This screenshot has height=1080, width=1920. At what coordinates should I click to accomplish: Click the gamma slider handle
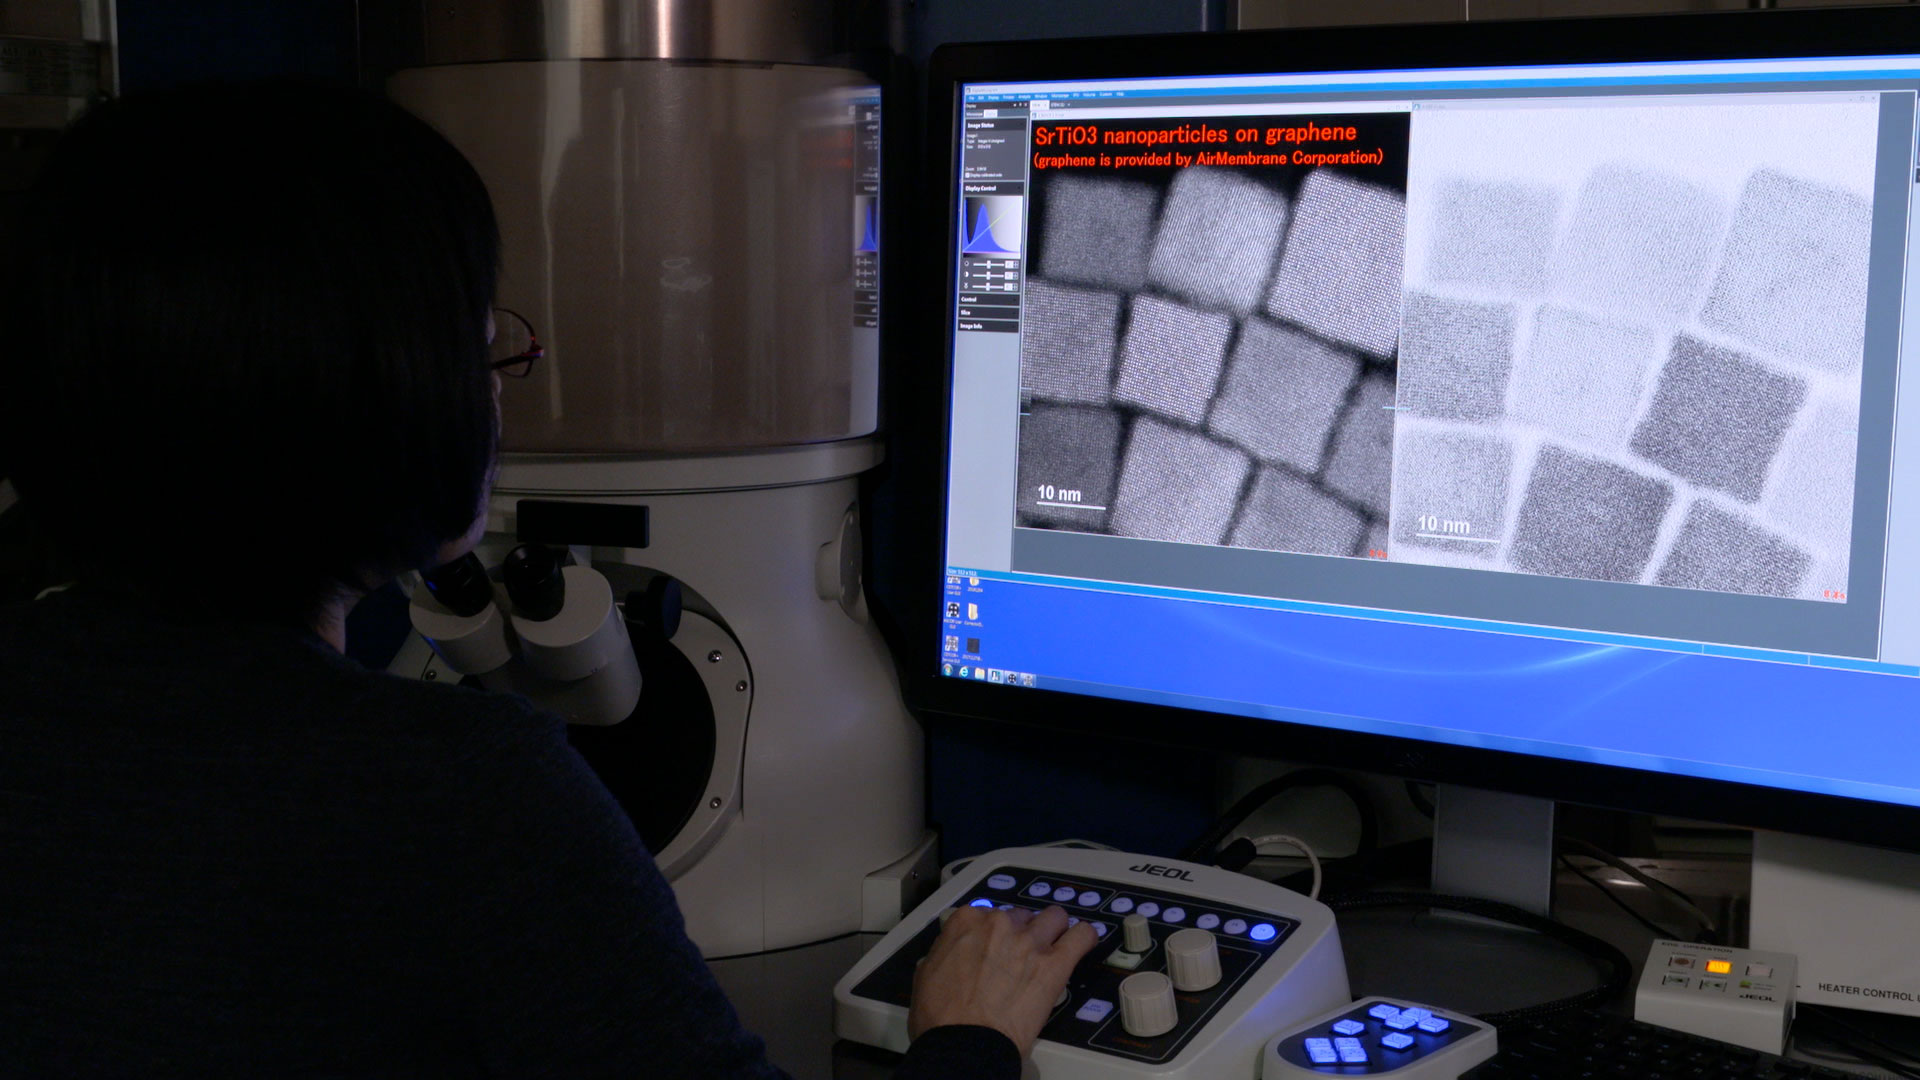tap(987, 286)
